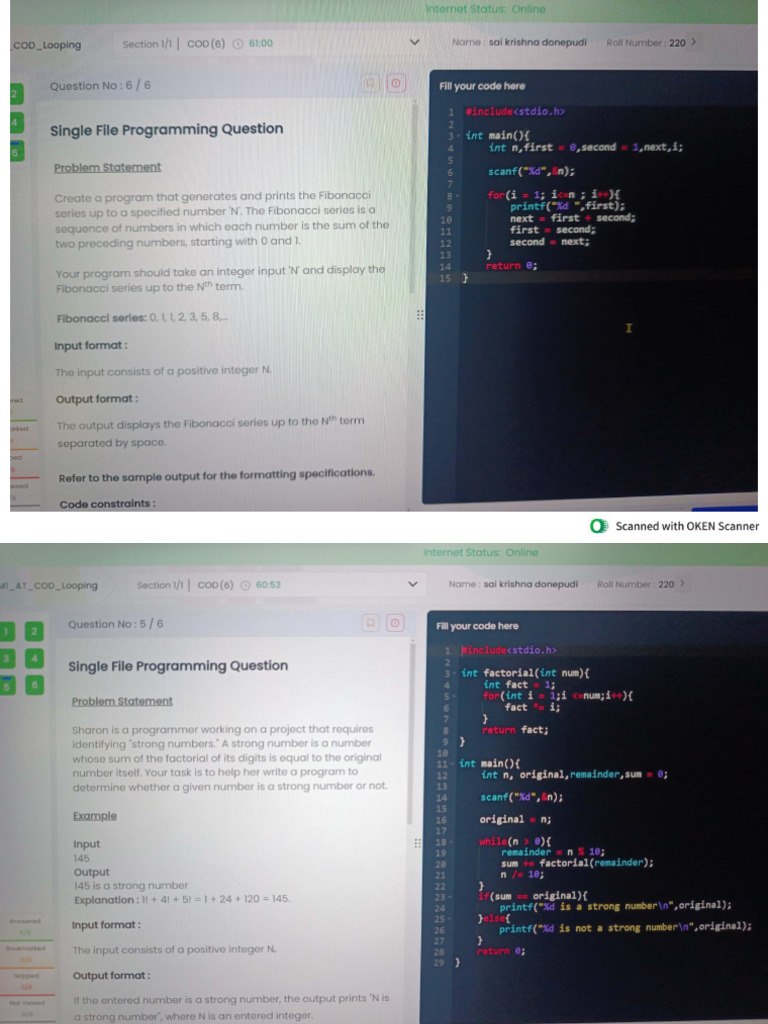Go to question 6 in the lower navigator
768x1024 pixels.
pos(35,685)
